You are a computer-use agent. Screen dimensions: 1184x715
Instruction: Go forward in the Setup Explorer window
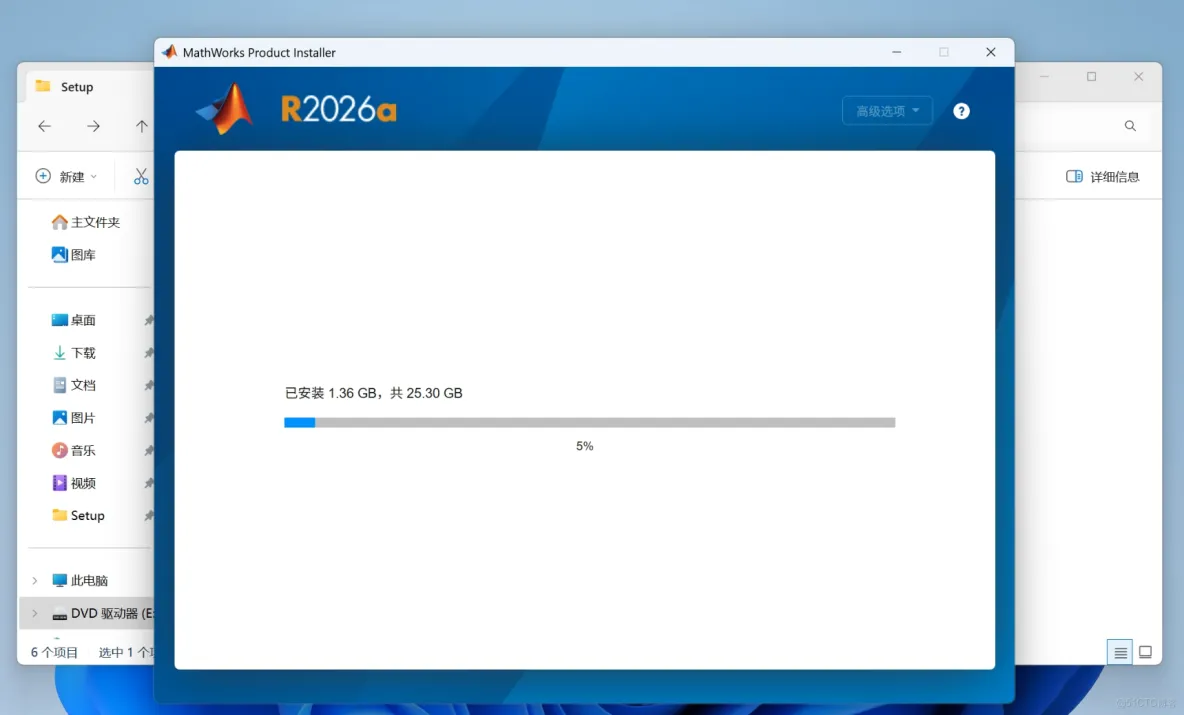[93, 126]
